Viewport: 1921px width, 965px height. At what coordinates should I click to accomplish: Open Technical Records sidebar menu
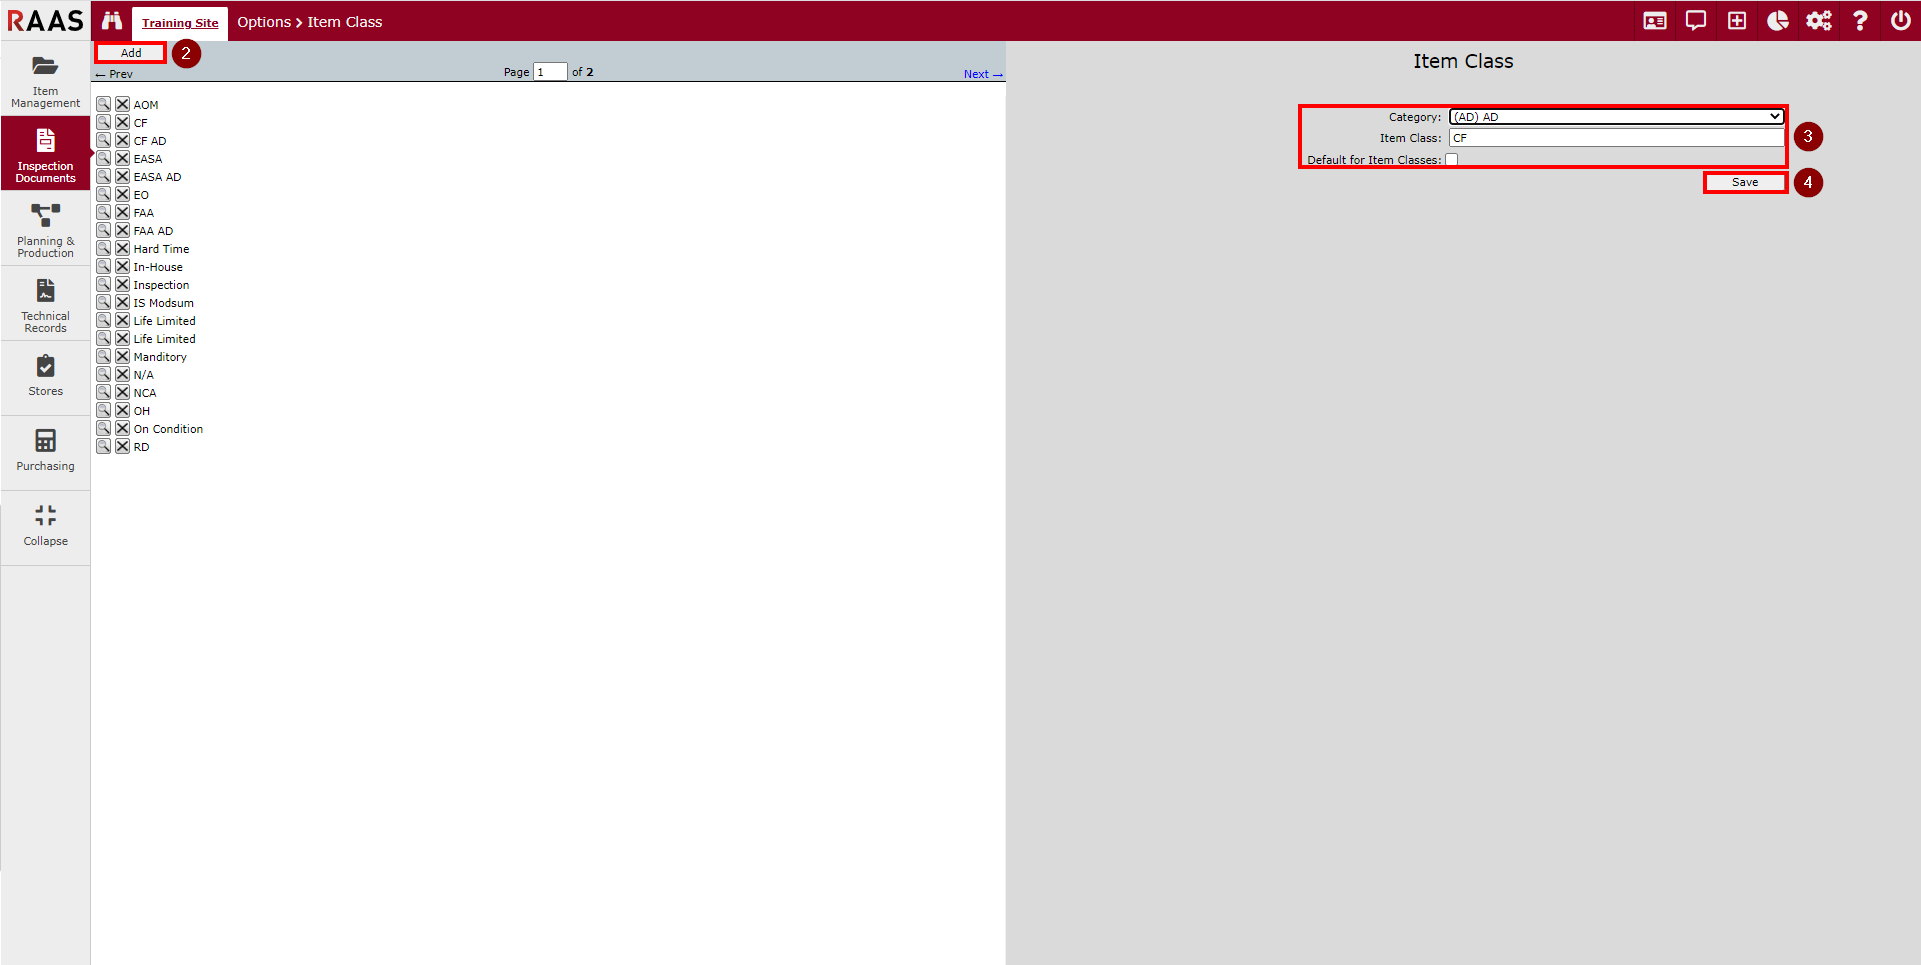click(45, 305)
